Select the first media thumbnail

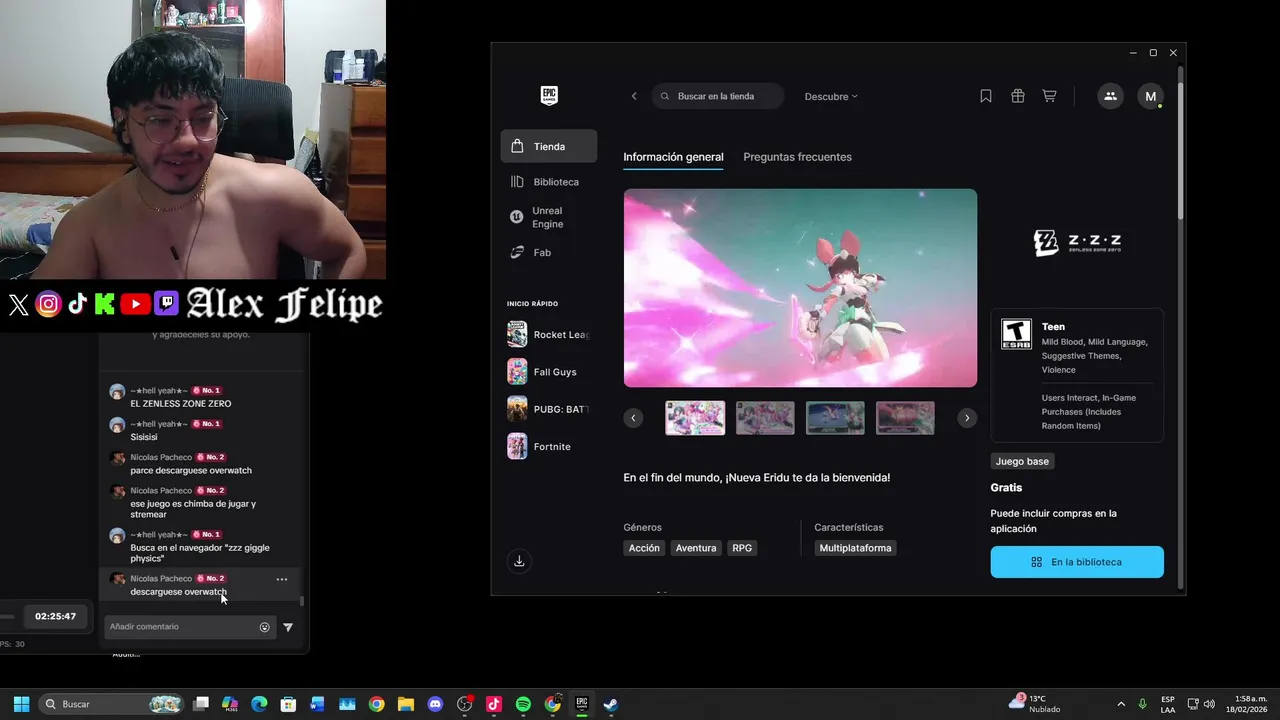click(695, 418)
